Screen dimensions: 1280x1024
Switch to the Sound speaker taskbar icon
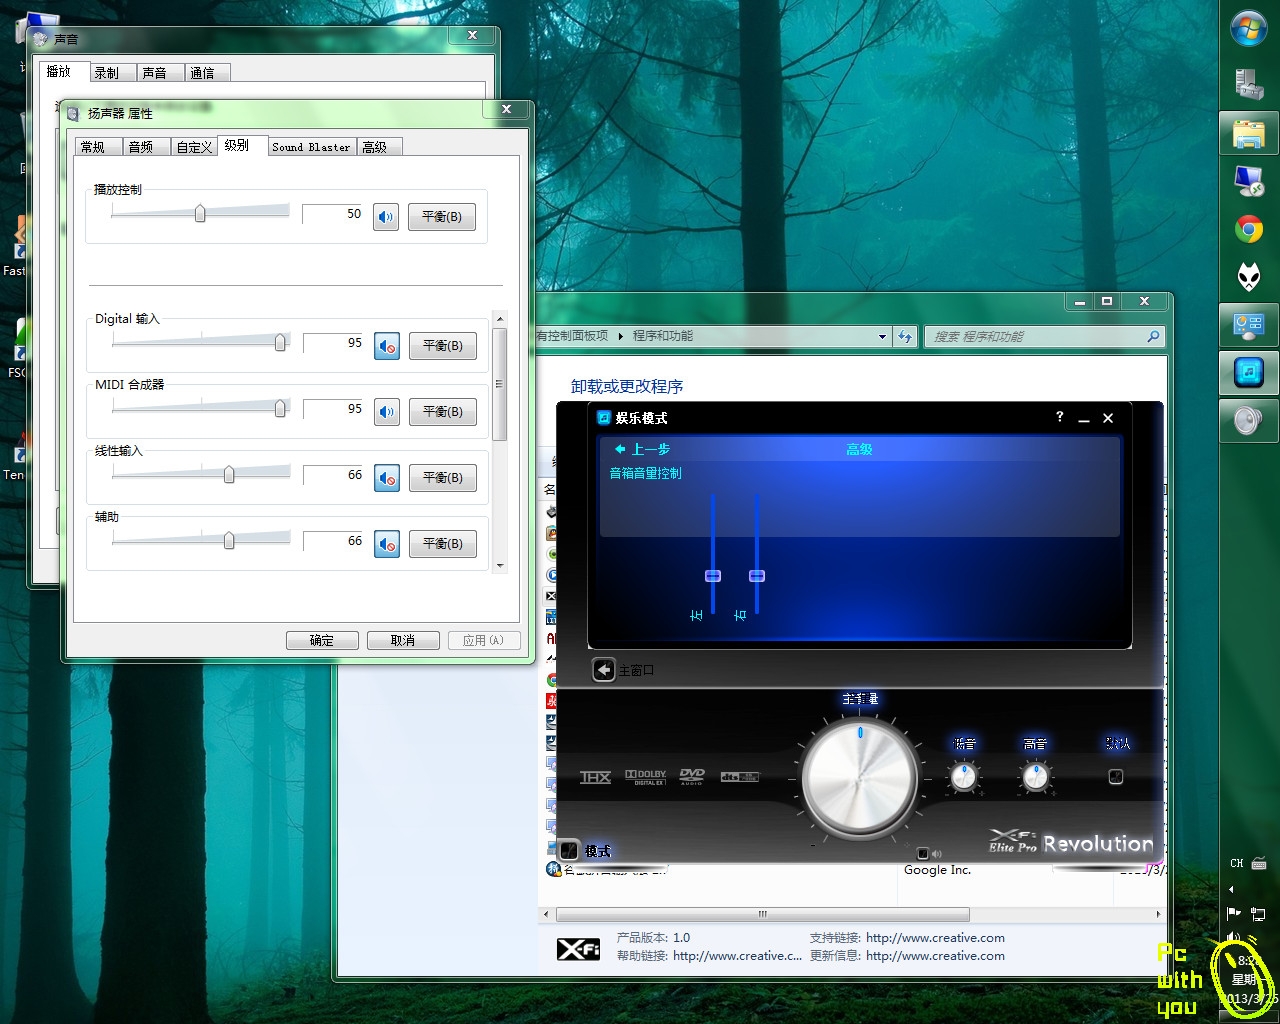1248,421
